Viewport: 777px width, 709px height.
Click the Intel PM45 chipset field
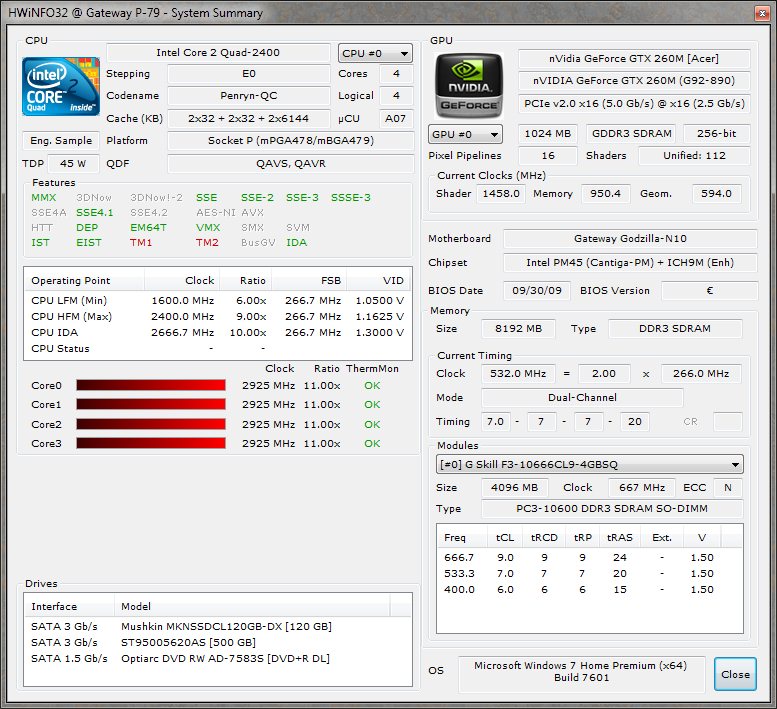pos(630,263)
